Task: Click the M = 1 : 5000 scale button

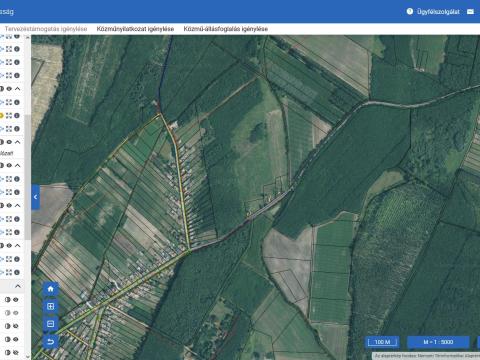Action: pos(438,342)
